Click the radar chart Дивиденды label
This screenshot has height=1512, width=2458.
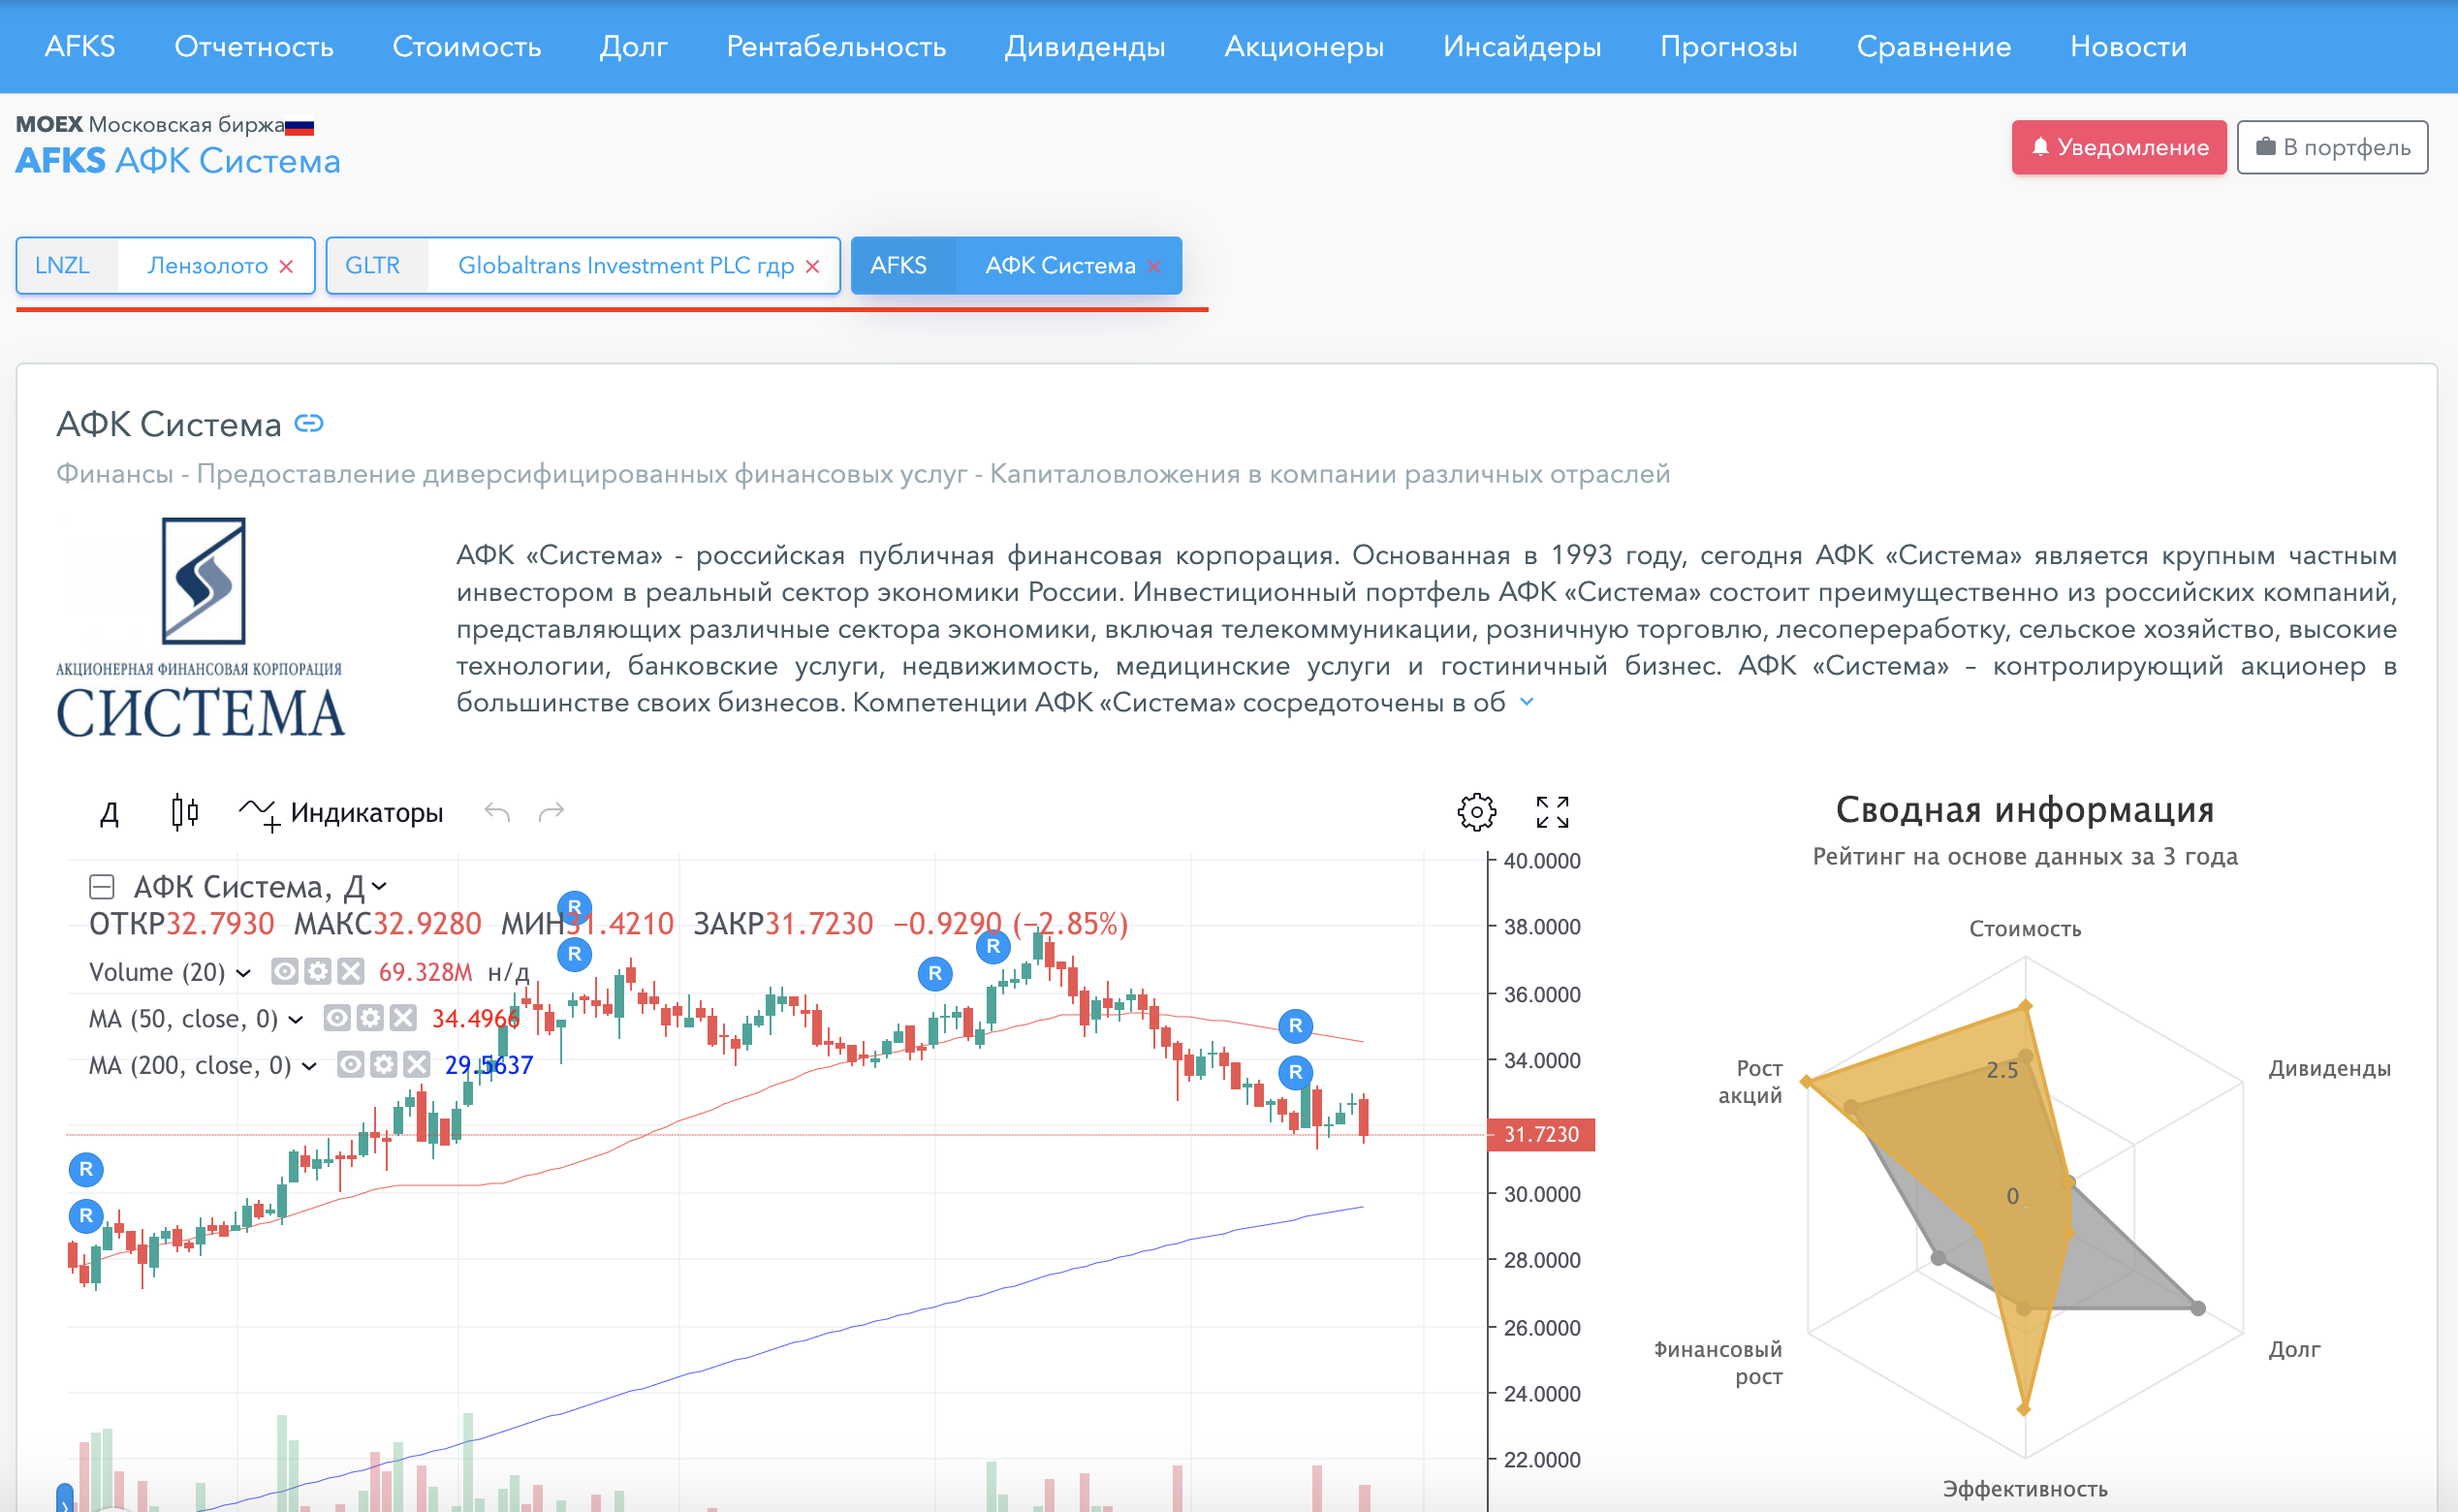(x=2329, y=1068)
